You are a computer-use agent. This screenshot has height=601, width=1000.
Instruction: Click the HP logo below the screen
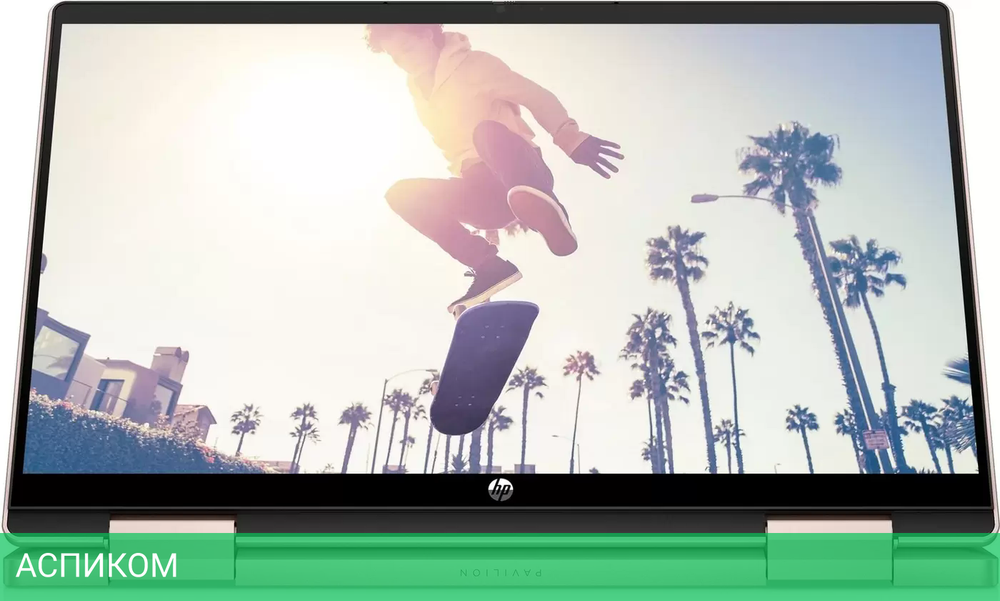click(x=500, y=489)
